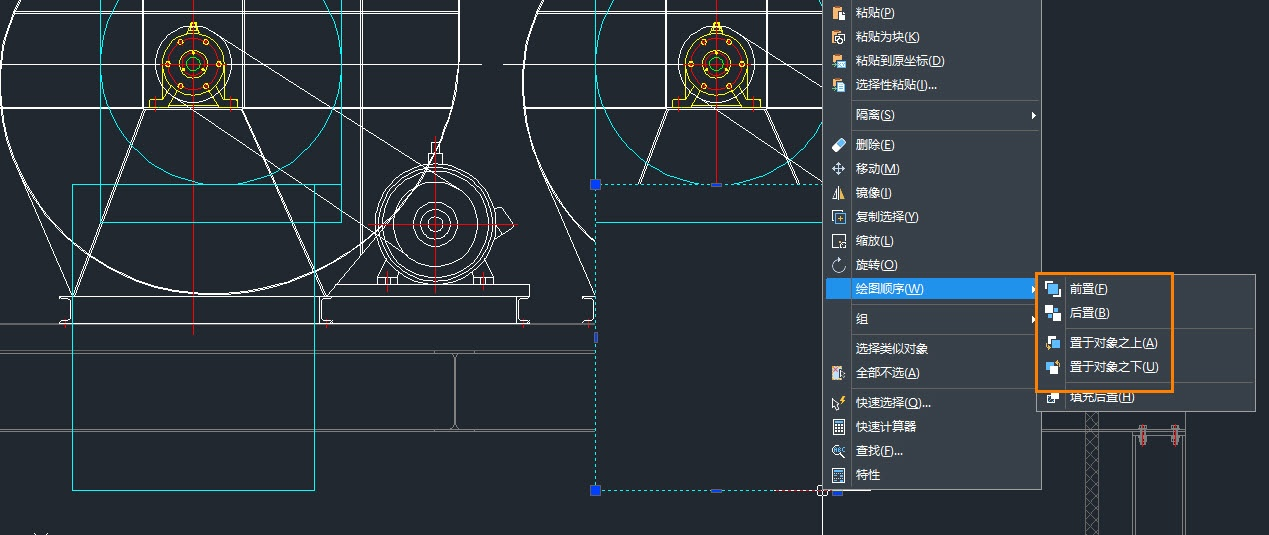Screen dimensions: 1269x535
Task: Select 置于对象之下(U) send under objects
Action: 1146,367
